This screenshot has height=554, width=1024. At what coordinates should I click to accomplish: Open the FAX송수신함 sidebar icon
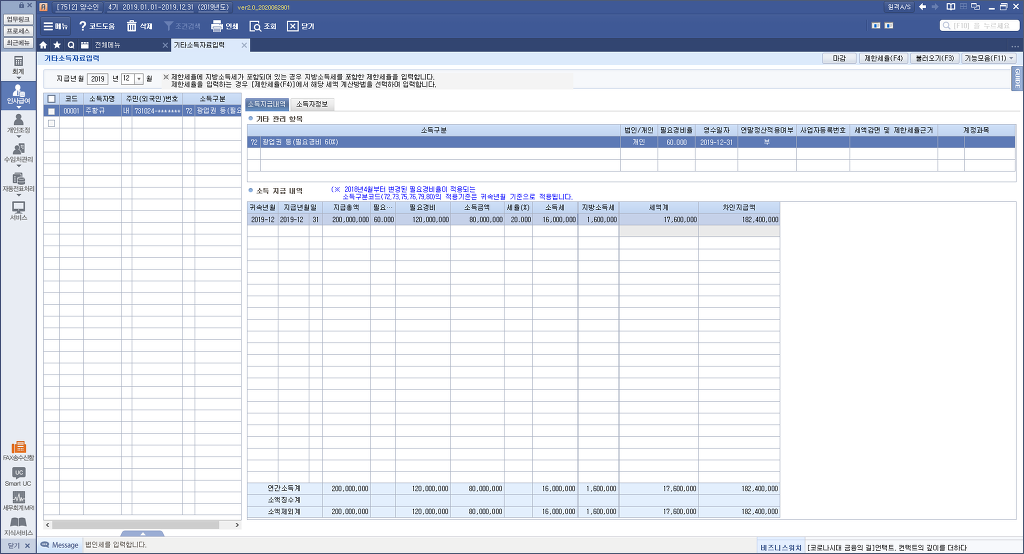18,450
